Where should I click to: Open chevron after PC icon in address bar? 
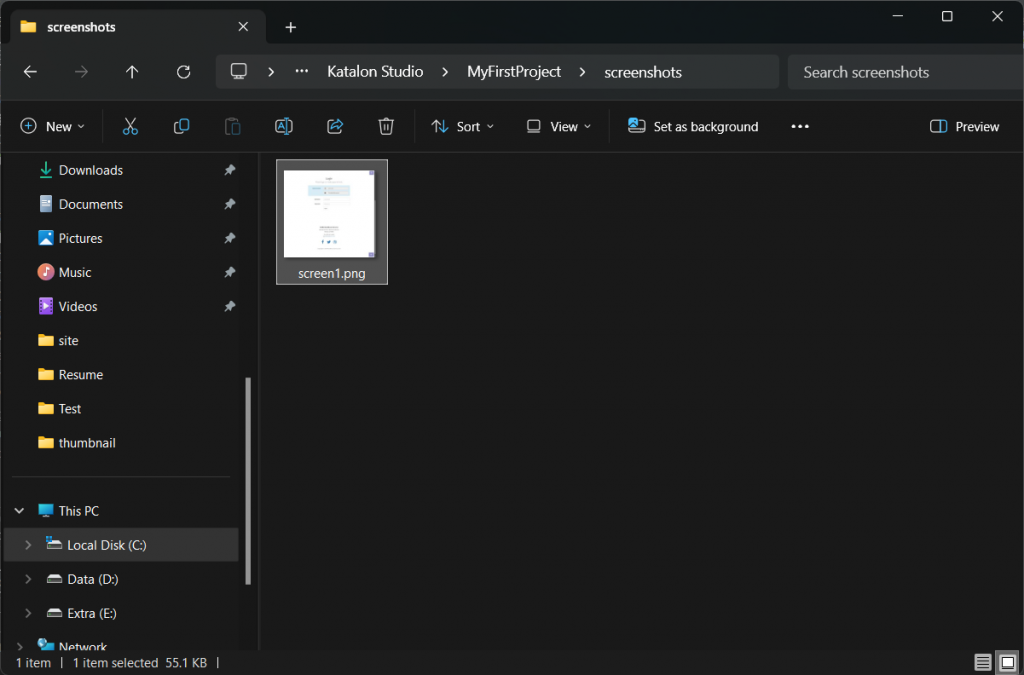pyautogui.click(x=270, y=72)
